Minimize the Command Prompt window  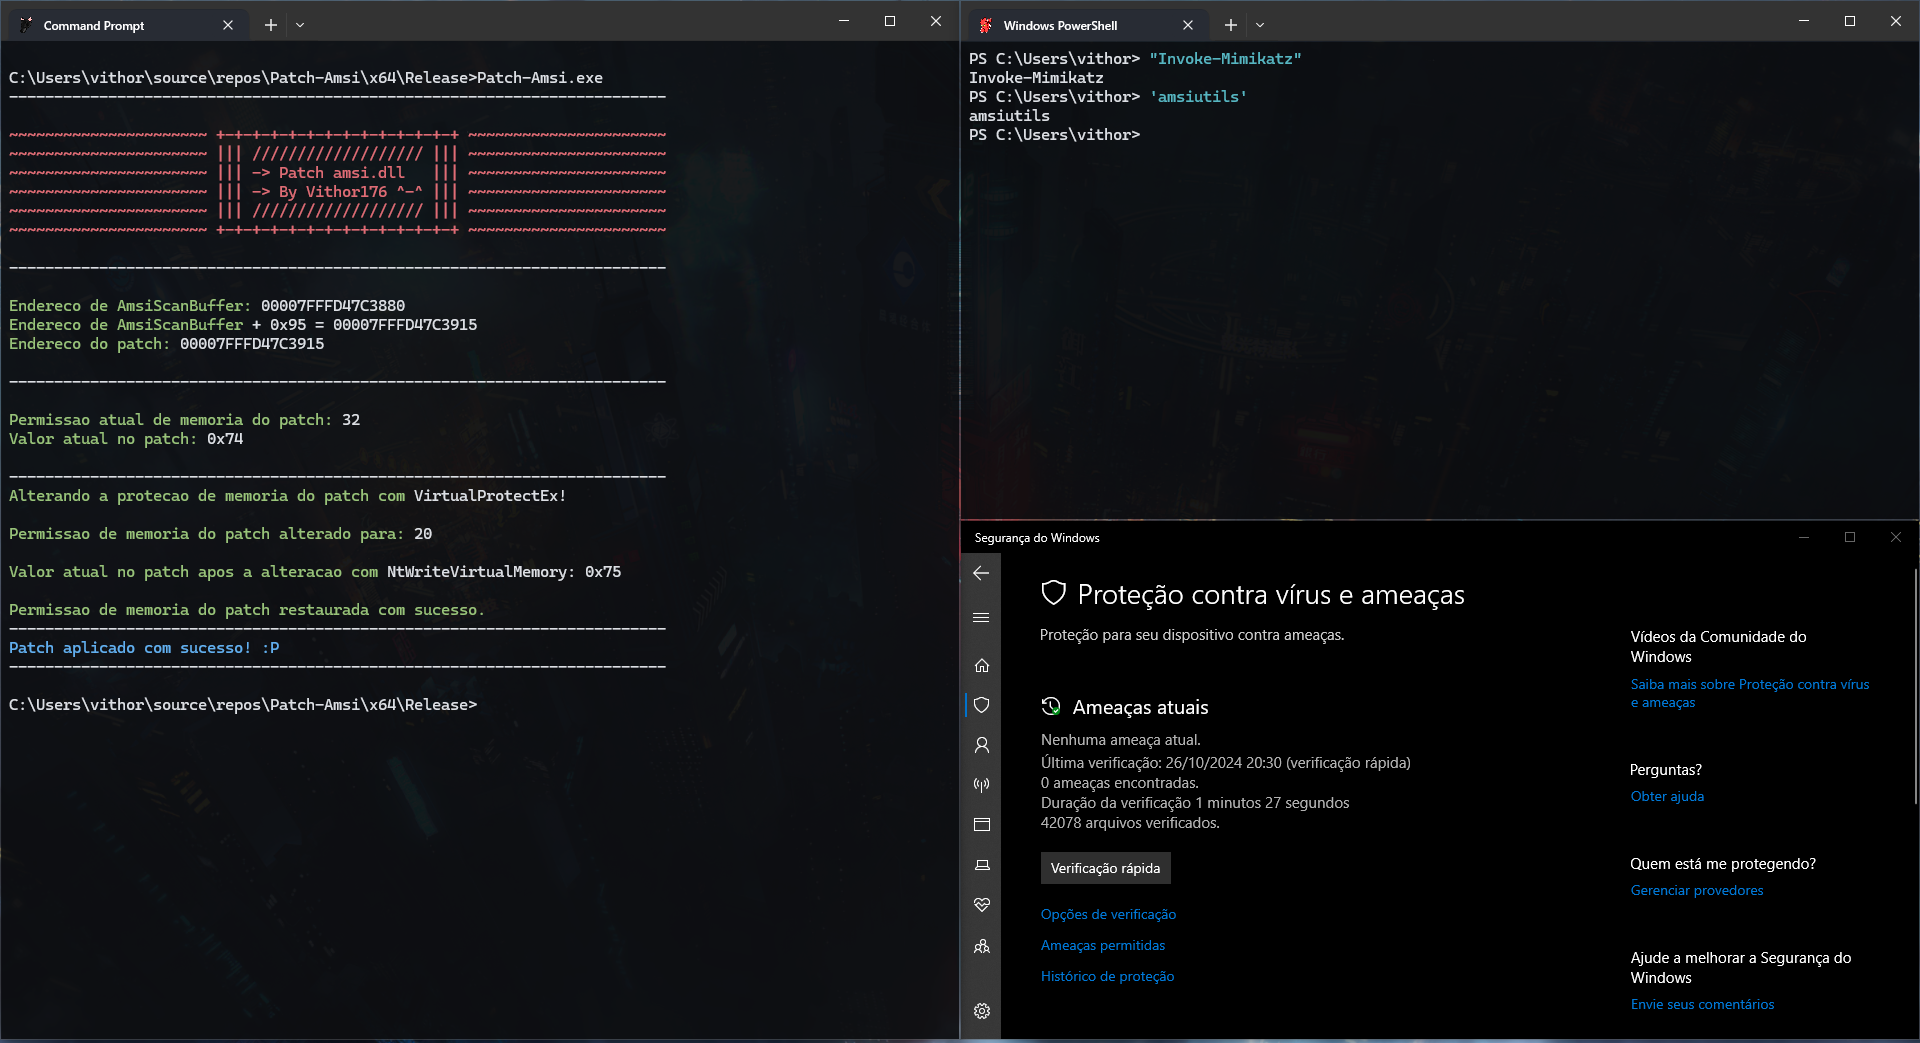(844, 21)
